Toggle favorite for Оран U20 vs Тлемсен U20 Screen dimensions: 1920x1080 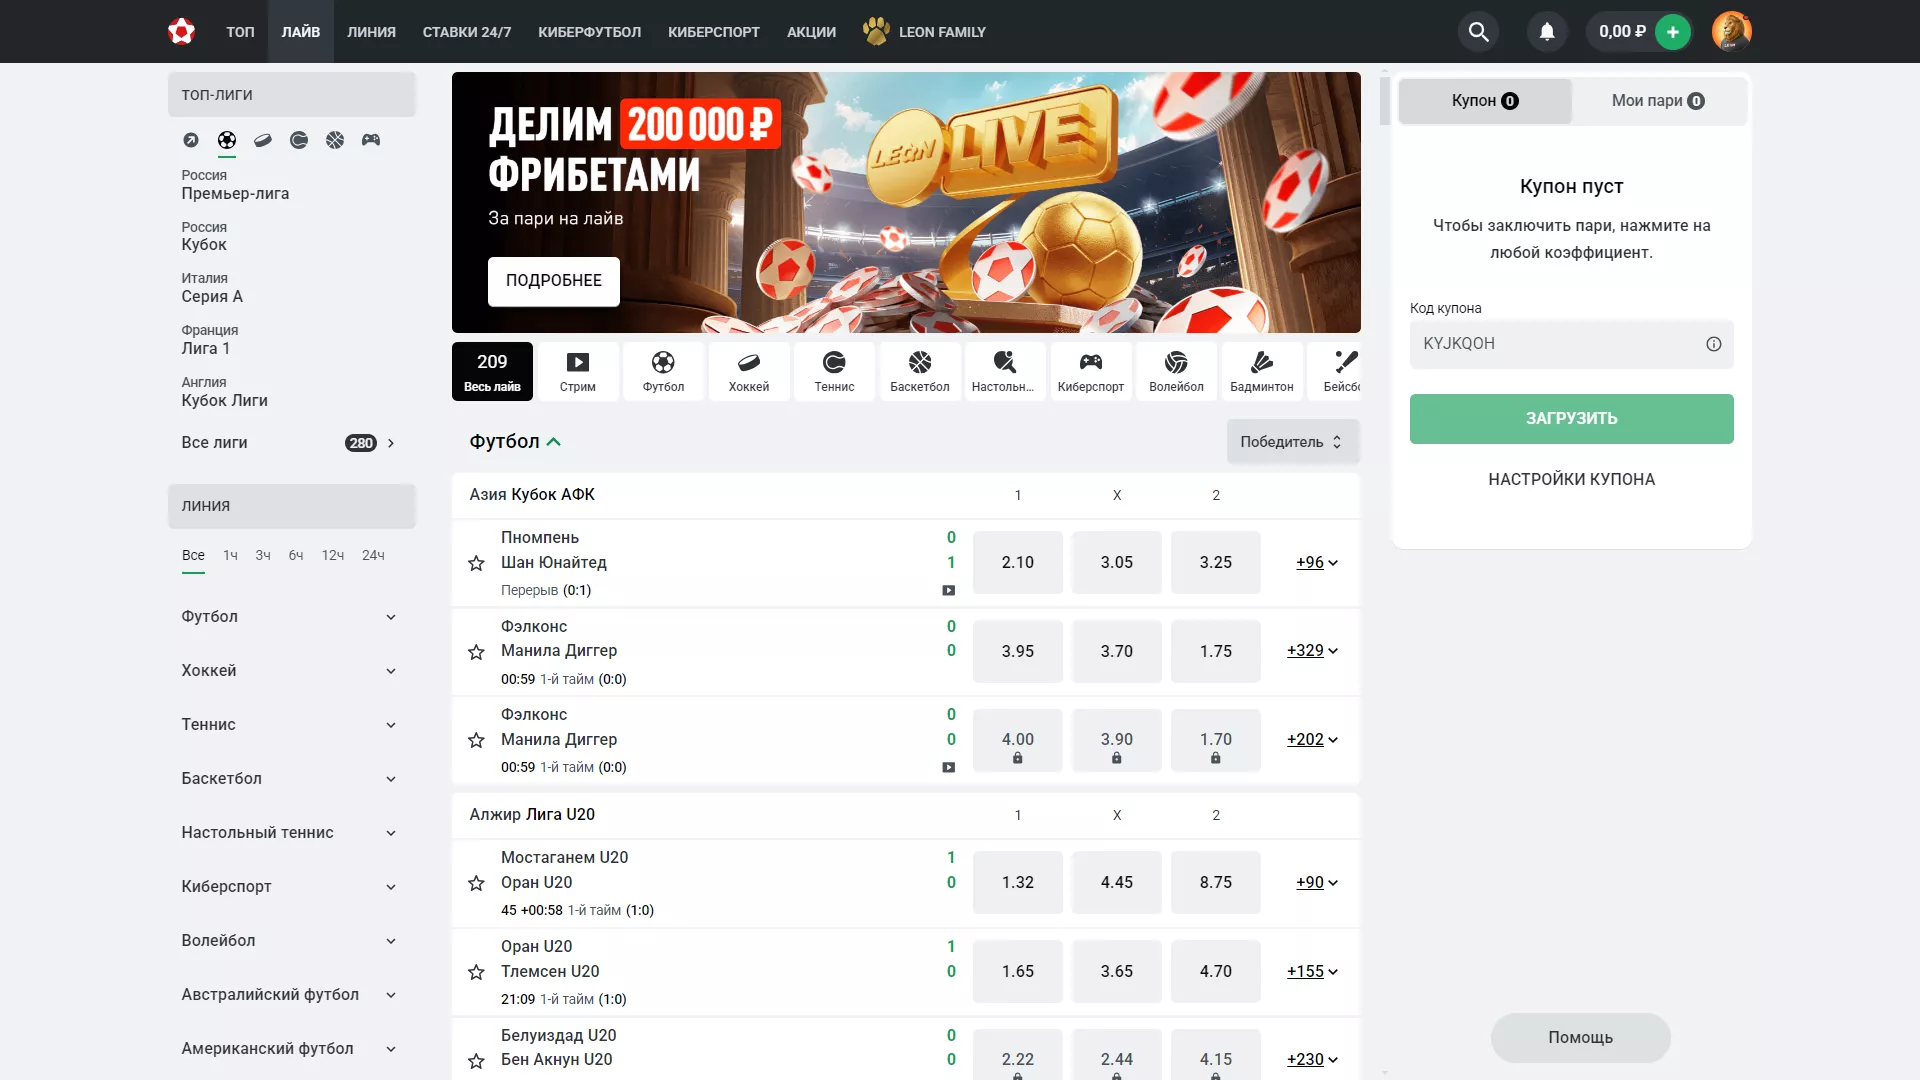[x=476, y=972]
